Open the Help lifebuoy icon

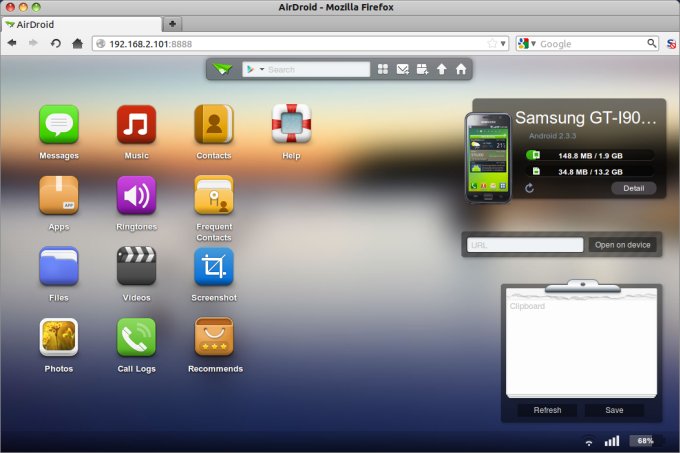point(291,124)
